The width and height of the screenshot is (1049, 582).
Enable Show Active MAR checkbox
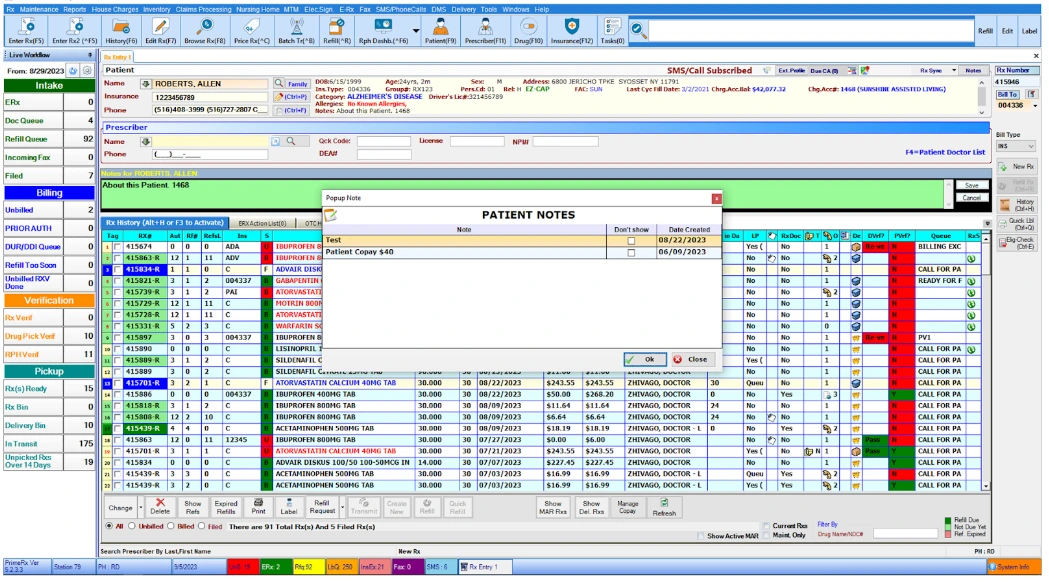pyautogui.click(x=701, y=536)
